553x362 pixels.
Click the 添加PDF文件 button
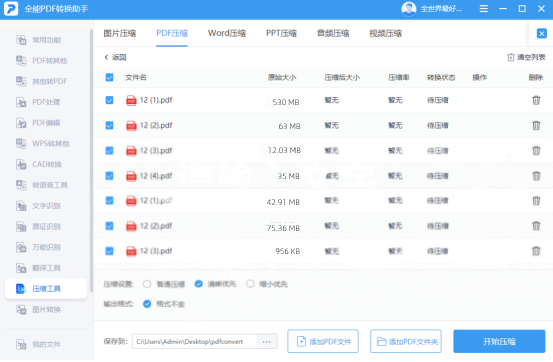(x=323, y=342)
